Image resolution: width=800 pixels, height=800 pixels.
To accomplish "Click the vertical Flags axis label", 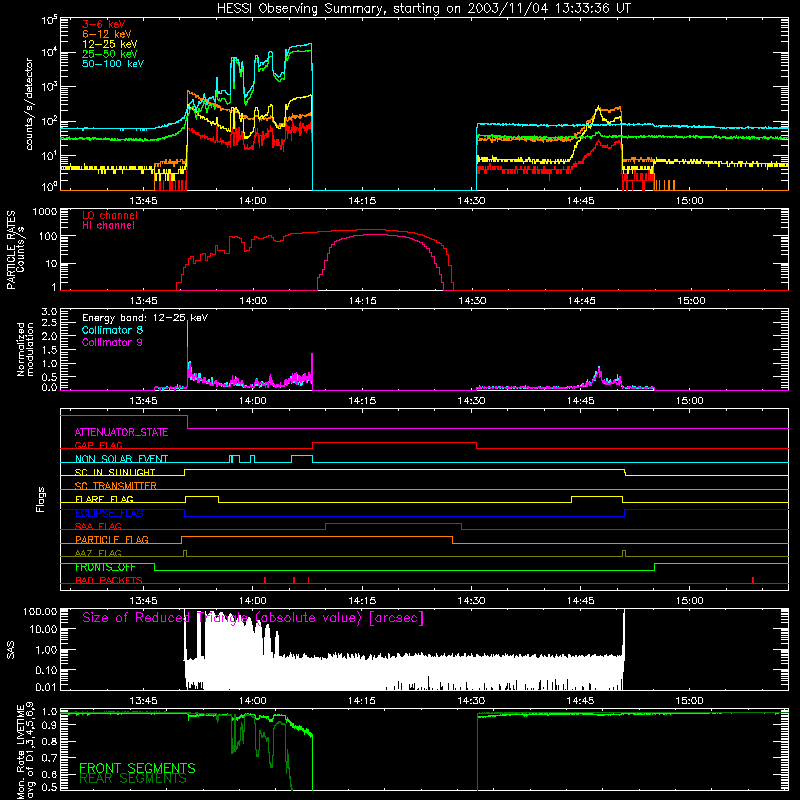I will coord(41,499).
